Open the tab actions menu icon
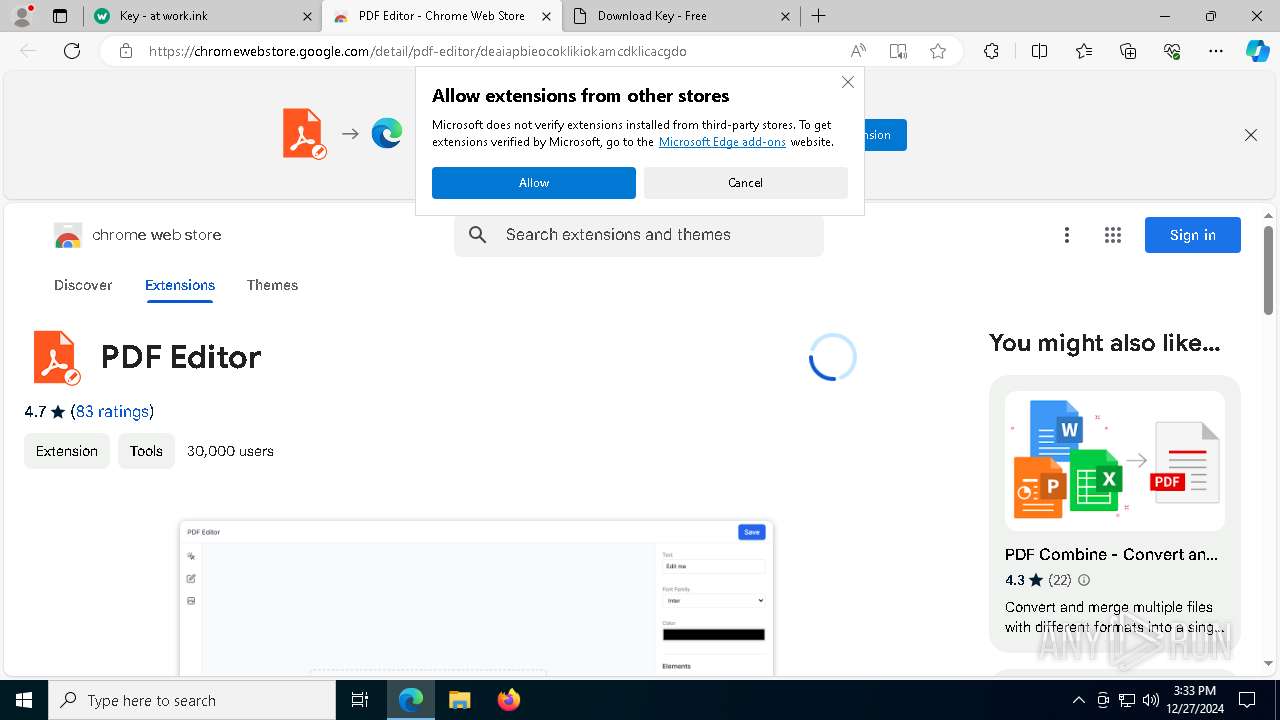This screenshot has width=1280, height=720. [x=60, y=16]
